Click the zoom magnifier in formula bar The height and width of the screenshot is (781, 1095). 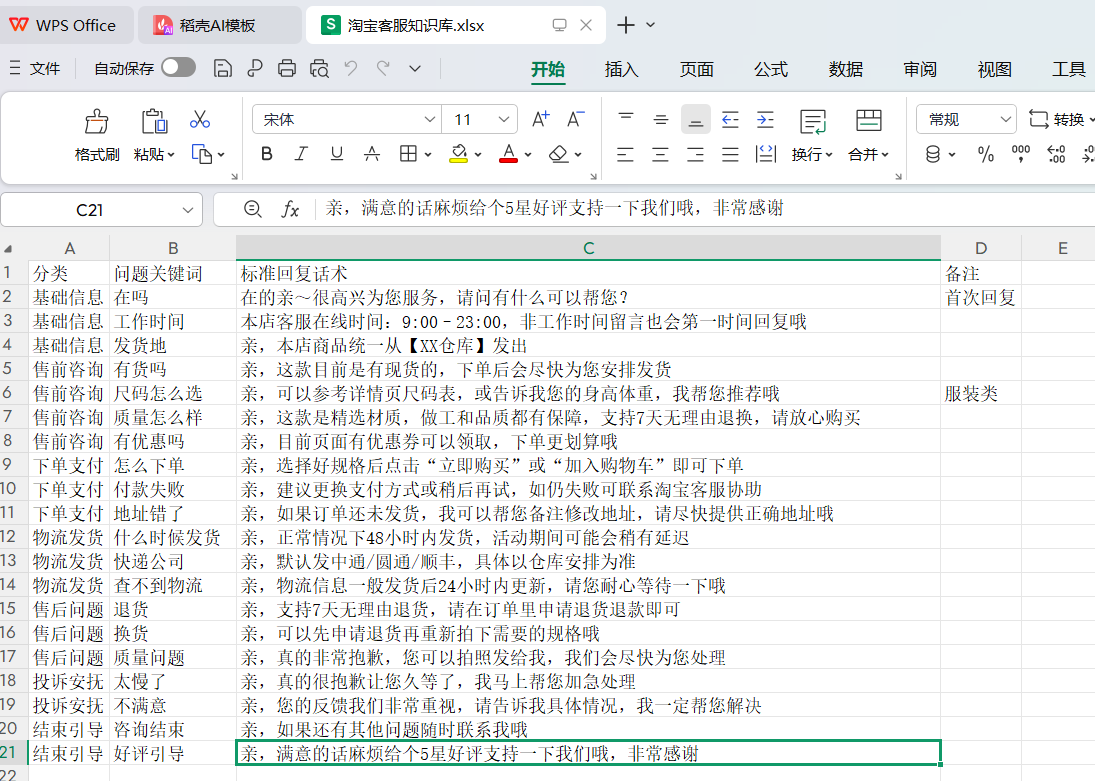click(253, 209)
